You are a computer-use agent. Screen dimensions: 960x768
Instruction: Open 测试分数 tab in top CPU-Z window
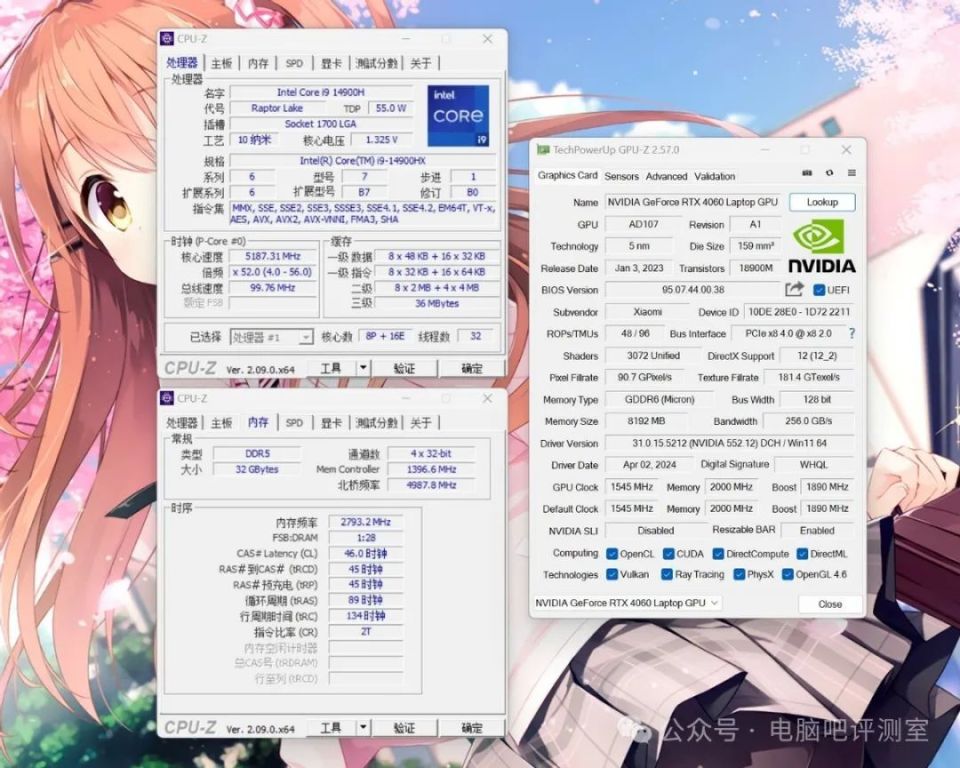click(x=377, y=63)
